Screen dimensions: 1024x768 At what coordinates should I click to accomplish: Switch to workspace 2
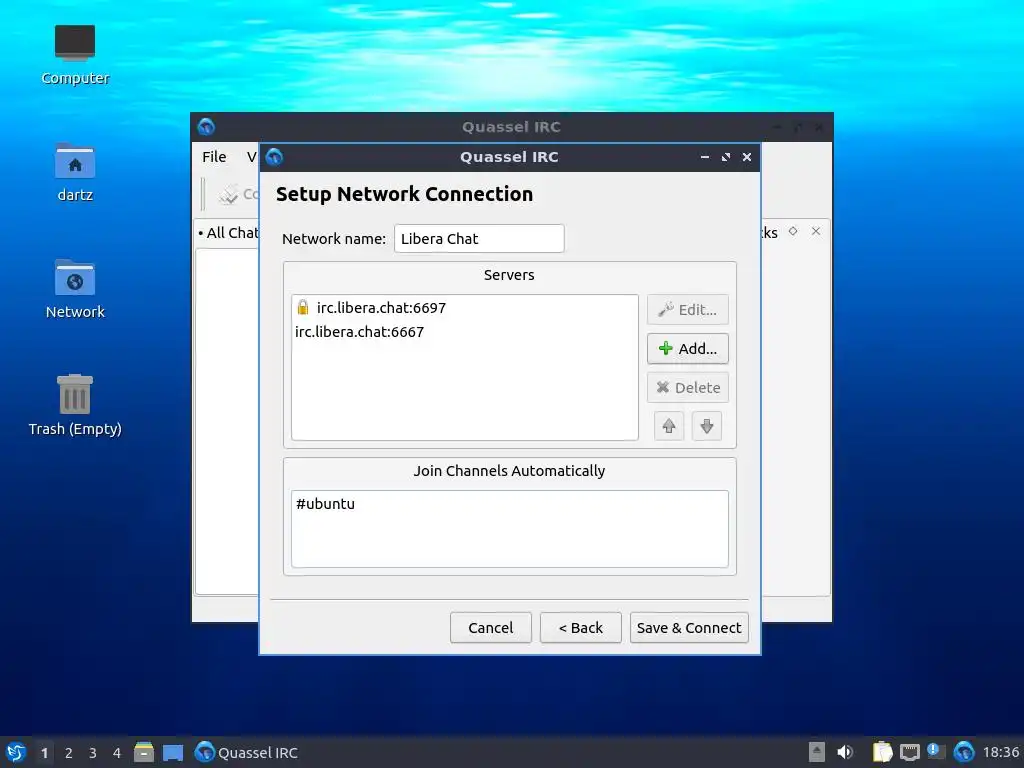pos(69,753)
